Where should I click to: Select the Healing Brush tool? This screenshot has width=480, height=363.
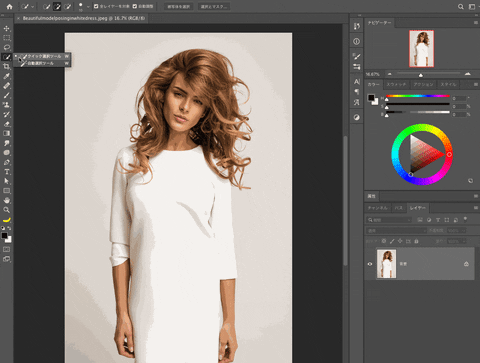coord(7,86)
